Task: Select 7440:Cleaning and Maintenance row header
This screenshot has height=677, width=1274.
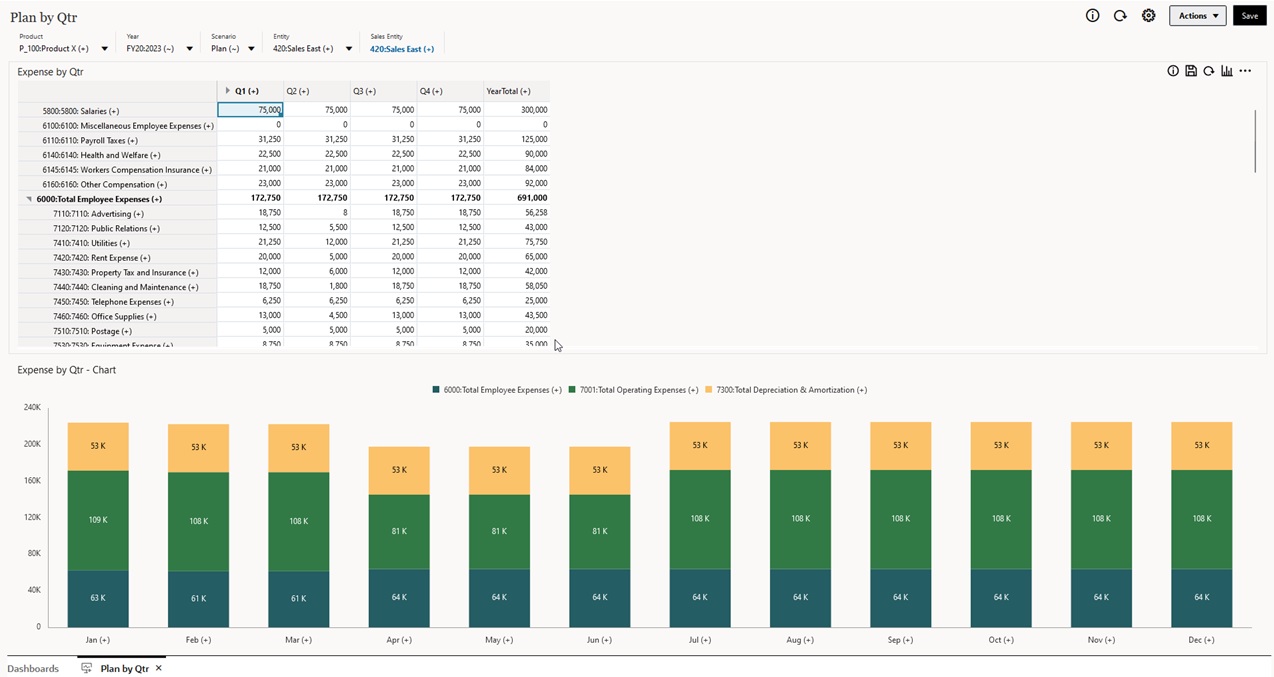Action: (118, 287)
